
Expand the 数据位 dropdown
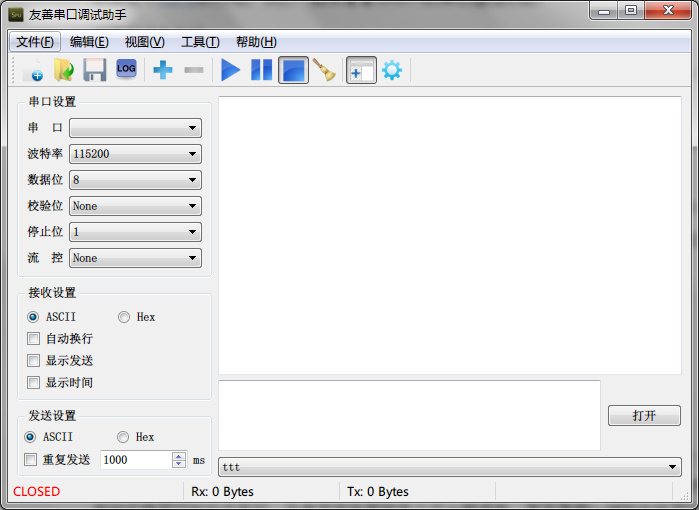pyautogui.click(x=136, y=180)
